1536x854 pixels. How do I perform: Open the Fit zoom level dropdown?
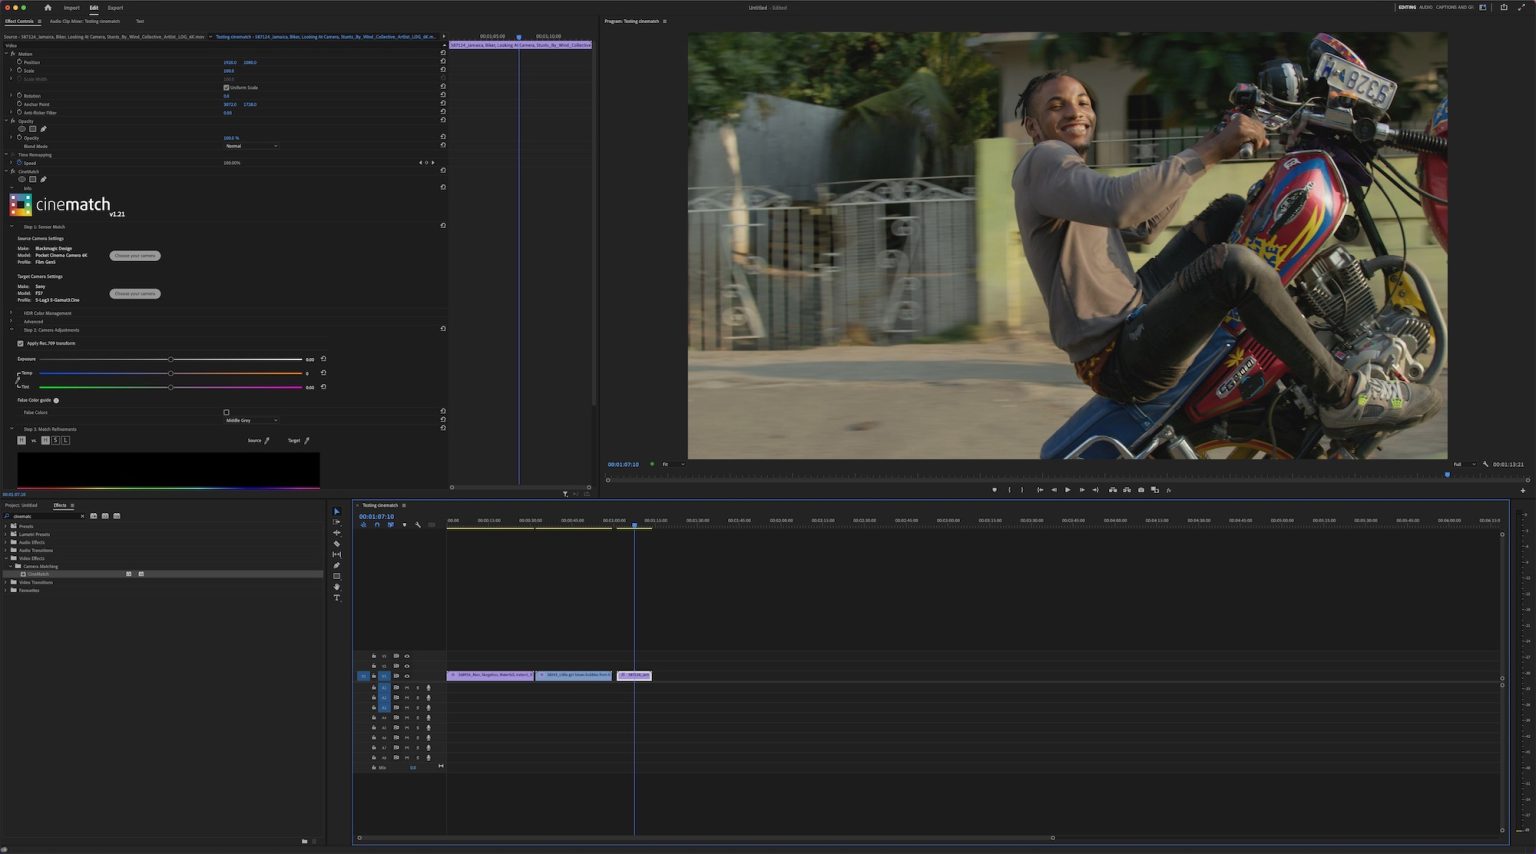672,464
